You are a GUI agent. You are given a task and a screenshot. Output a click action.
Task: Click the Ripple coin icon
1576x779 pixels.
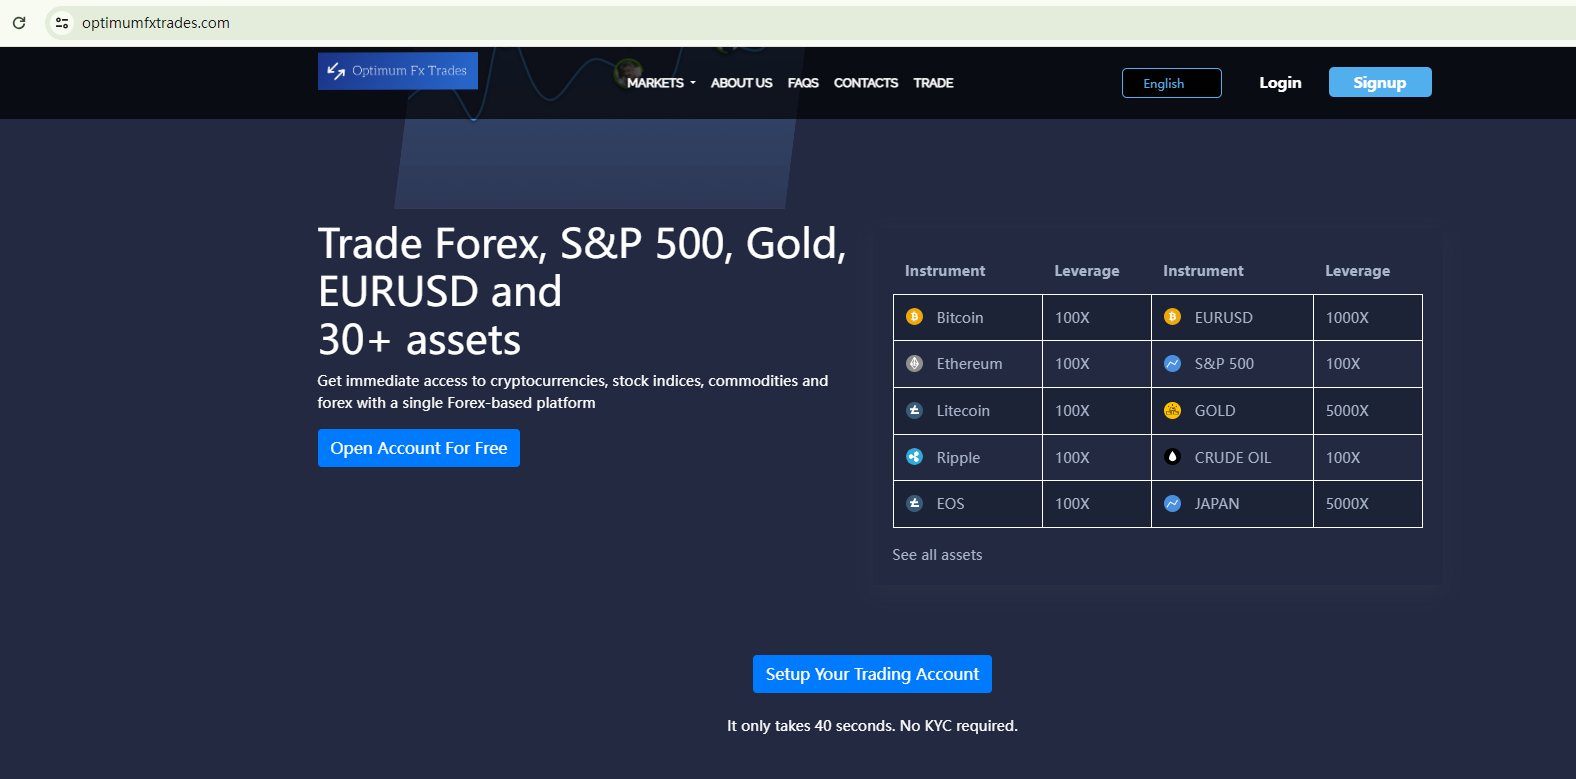(914, 457)
